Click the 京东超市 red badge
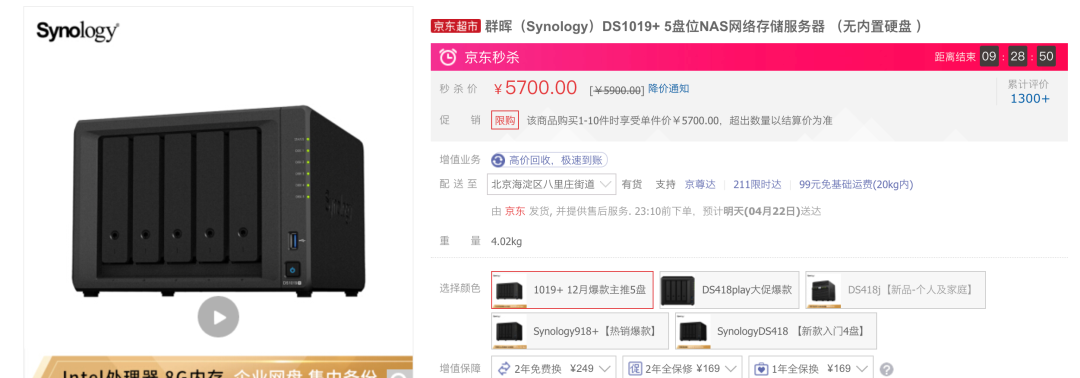The width and height of the screenshot is (1080, 378). (x=455, y=26)
